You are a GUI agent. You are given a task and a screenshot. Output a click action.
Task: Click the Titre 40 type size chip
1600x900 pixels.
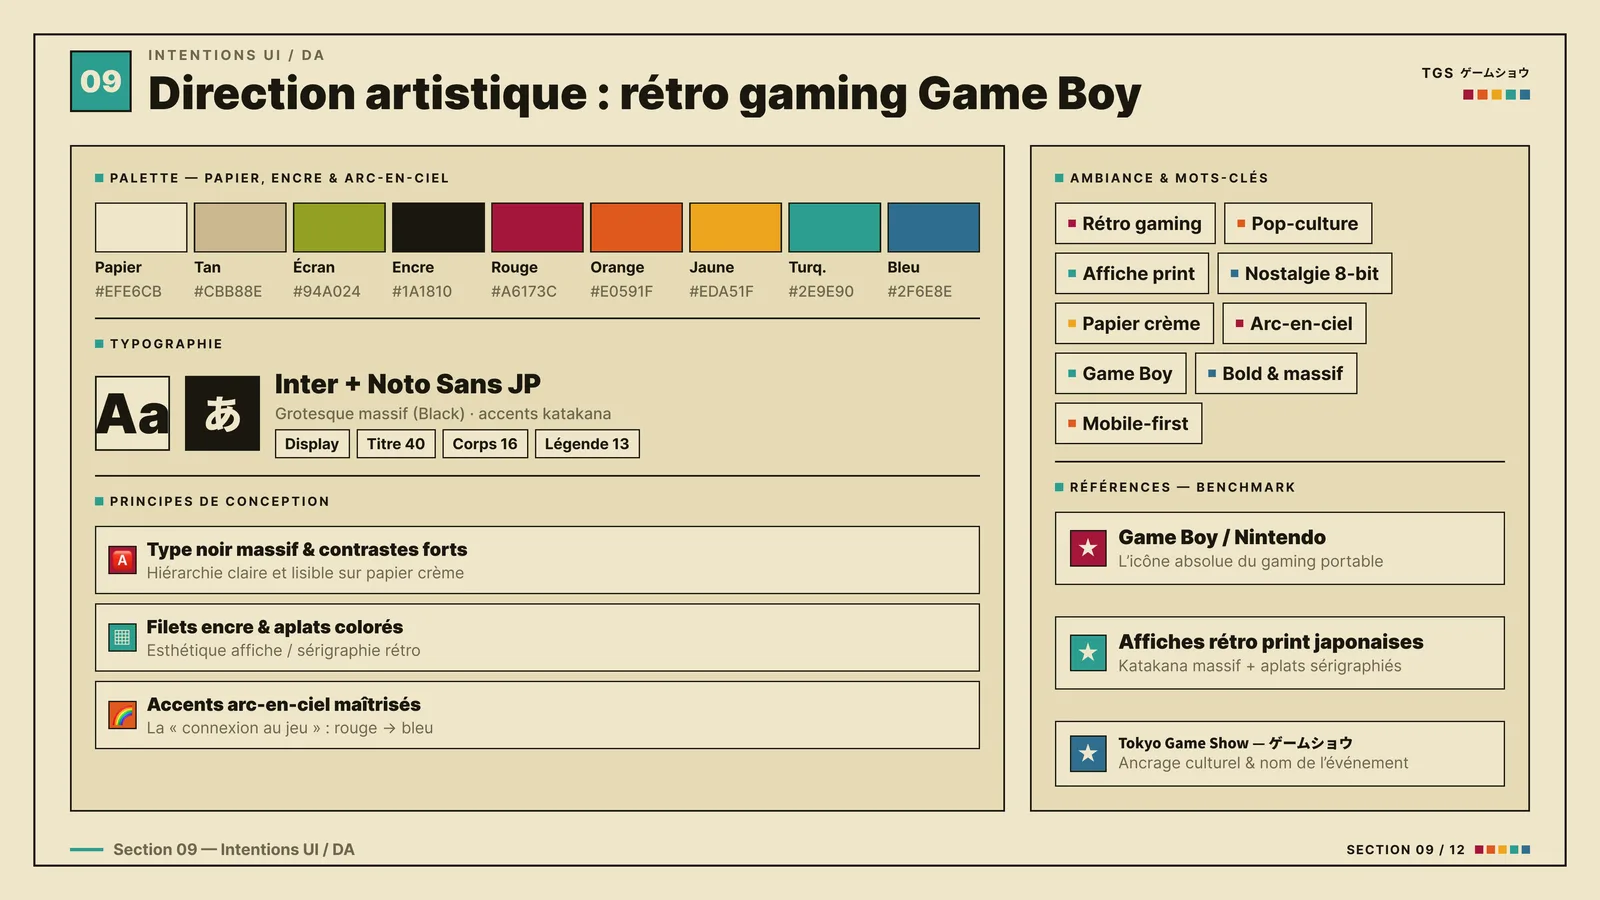coord(396,444)
